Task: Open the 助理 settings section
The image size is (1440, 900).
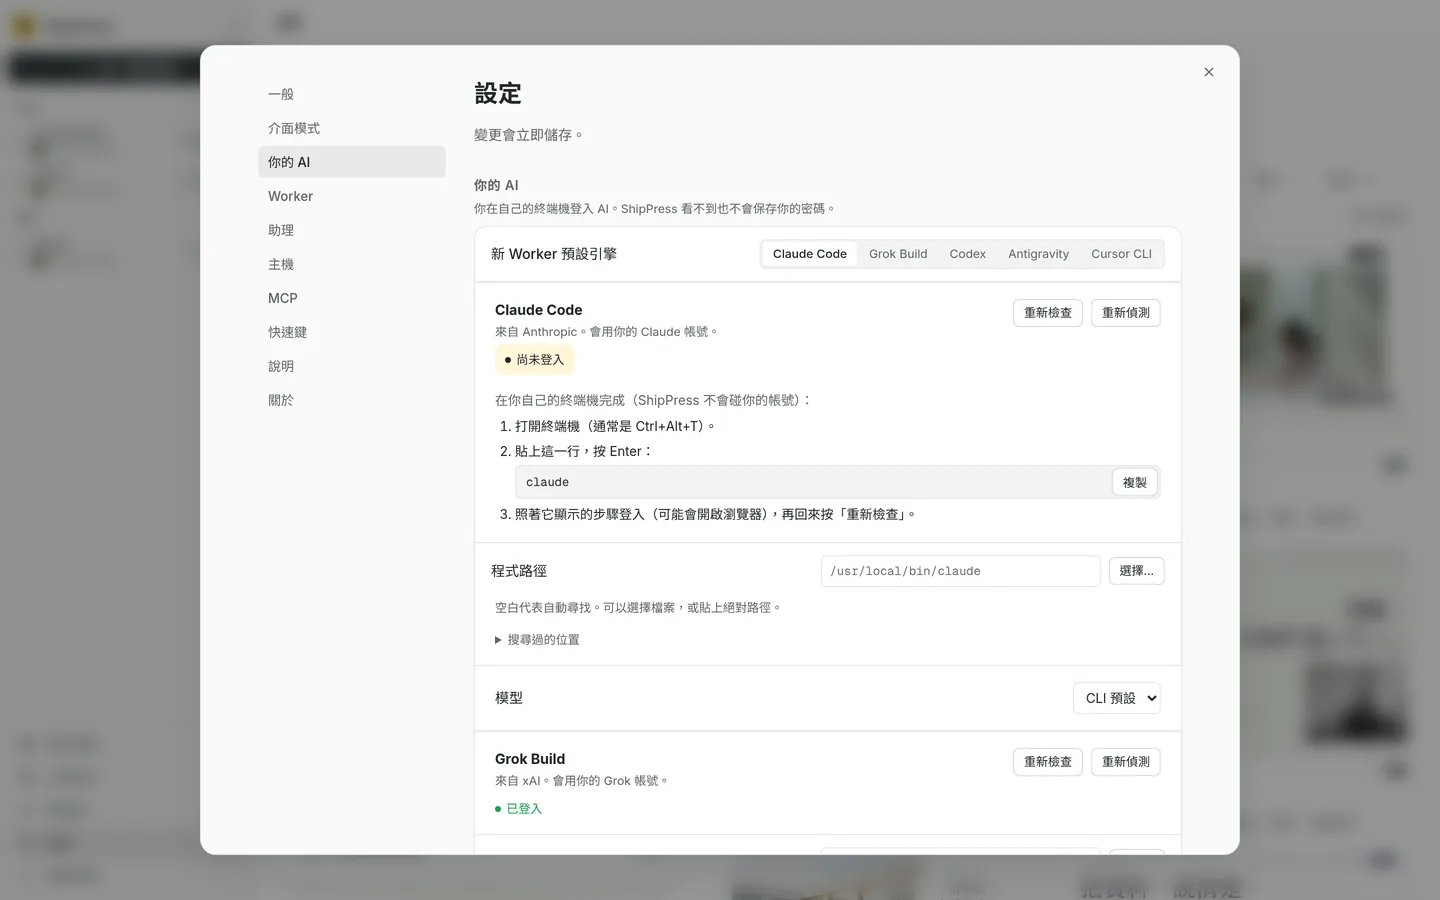Action: 351,230
